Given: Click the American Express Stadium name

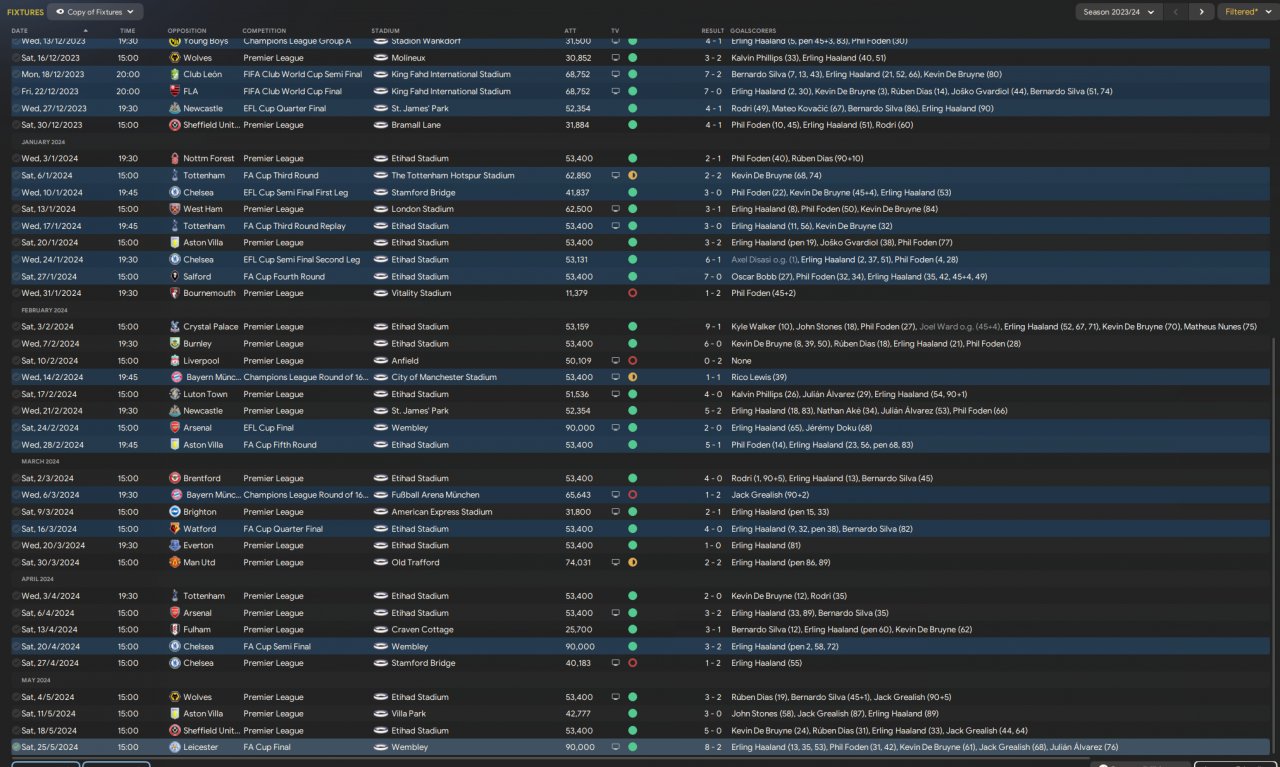Looking at the screenshot, I should [442, 512].
